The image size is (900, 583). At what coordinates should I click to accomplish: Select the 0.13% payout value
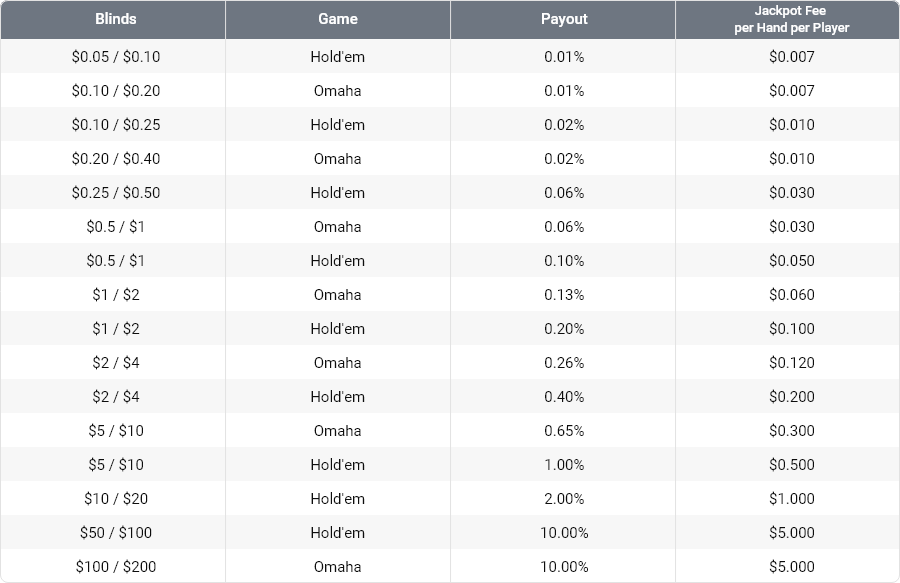[564, 295]
